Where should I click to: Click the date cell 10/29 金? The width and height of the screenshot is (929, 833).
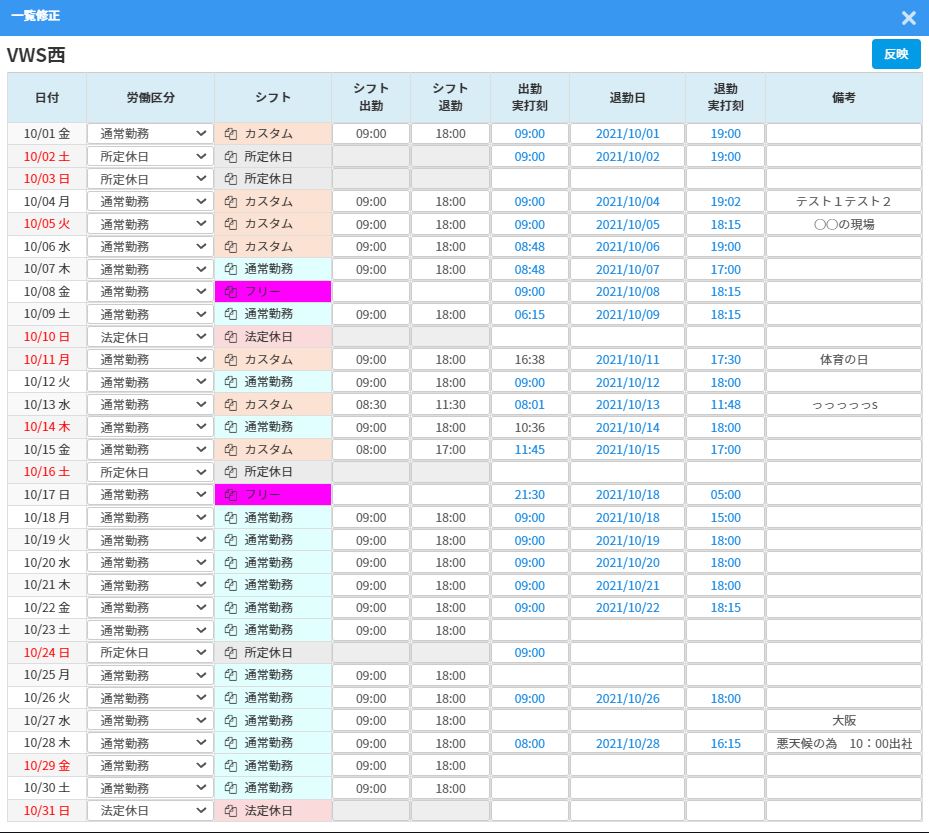click(x=47, y=765)
